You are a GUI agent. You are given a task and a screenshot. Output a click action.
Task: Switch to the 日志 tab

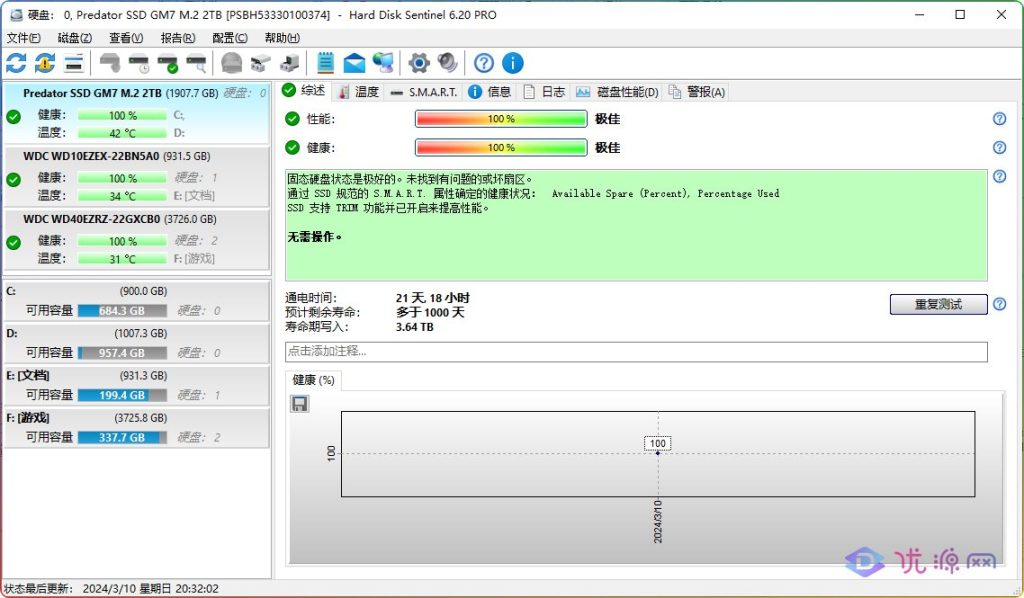(x=545, y=92)
